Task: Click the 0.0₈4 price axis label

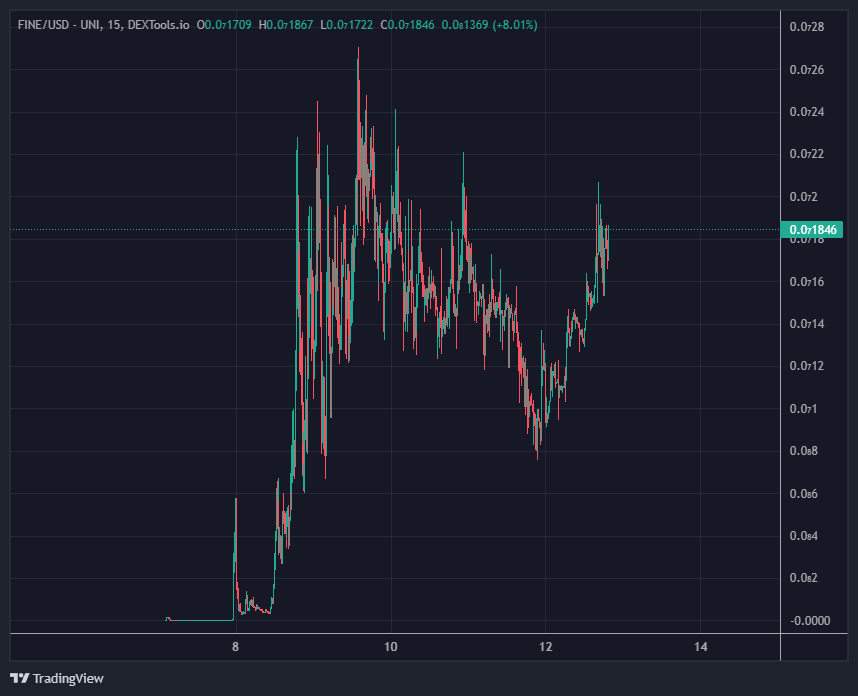Action: pyautogui.click(x=803, y=536)
